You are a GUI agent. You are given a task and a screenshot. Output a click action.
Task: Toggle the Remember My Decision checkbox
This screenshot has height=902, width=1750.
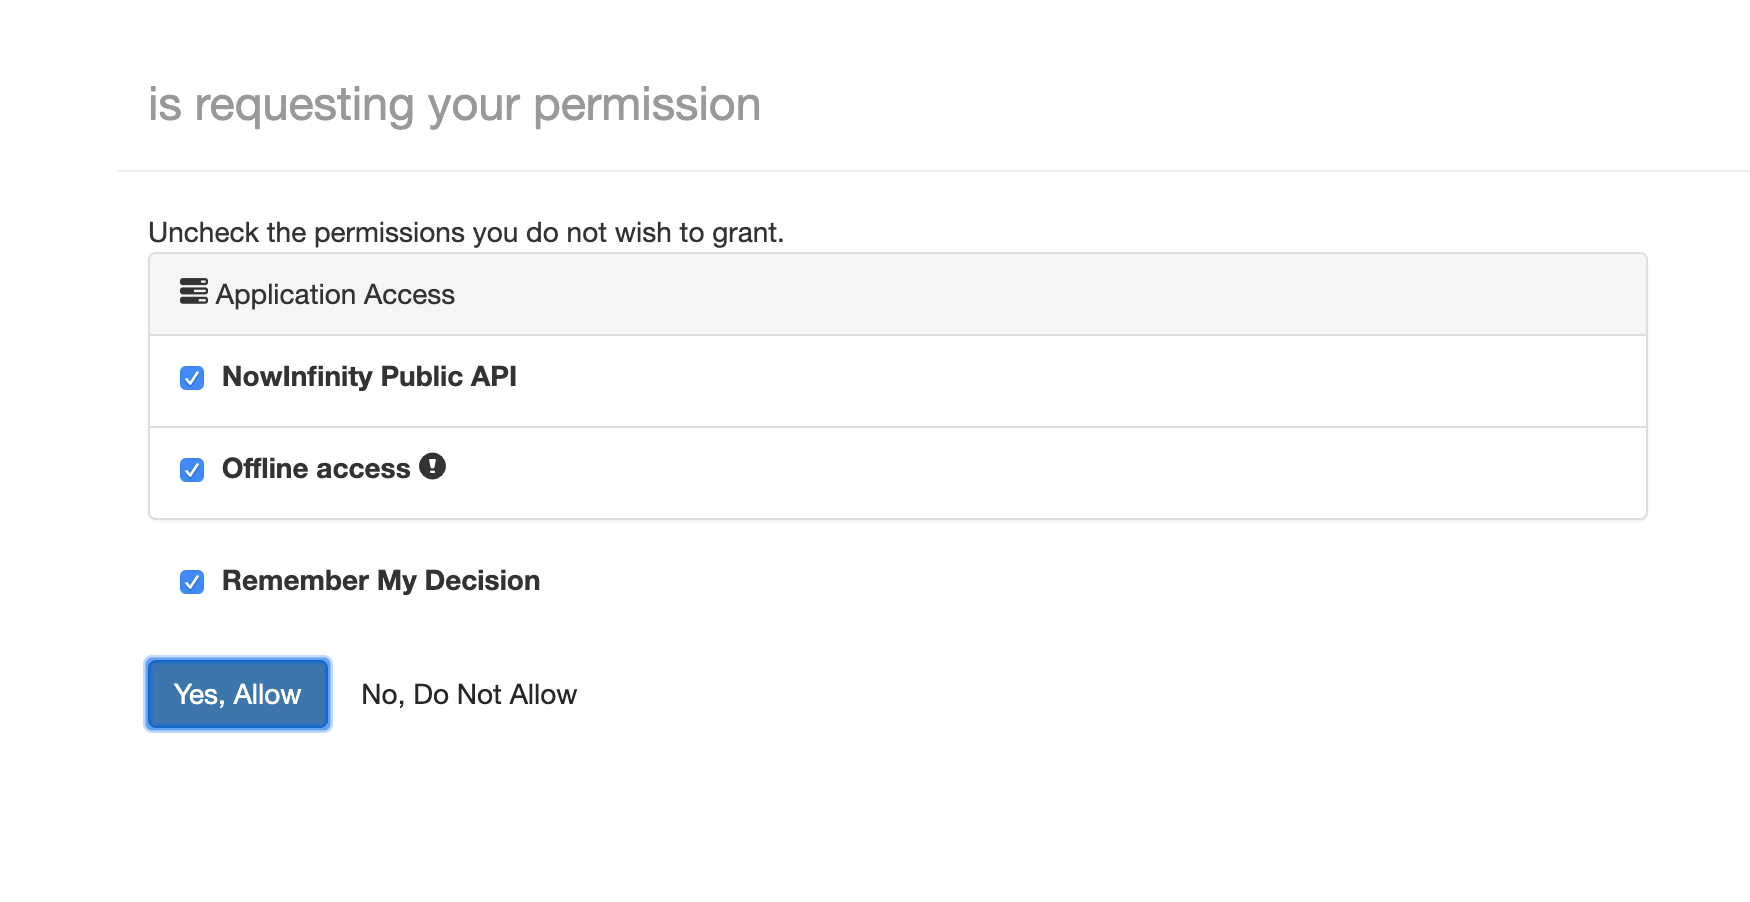click(192, 582)
